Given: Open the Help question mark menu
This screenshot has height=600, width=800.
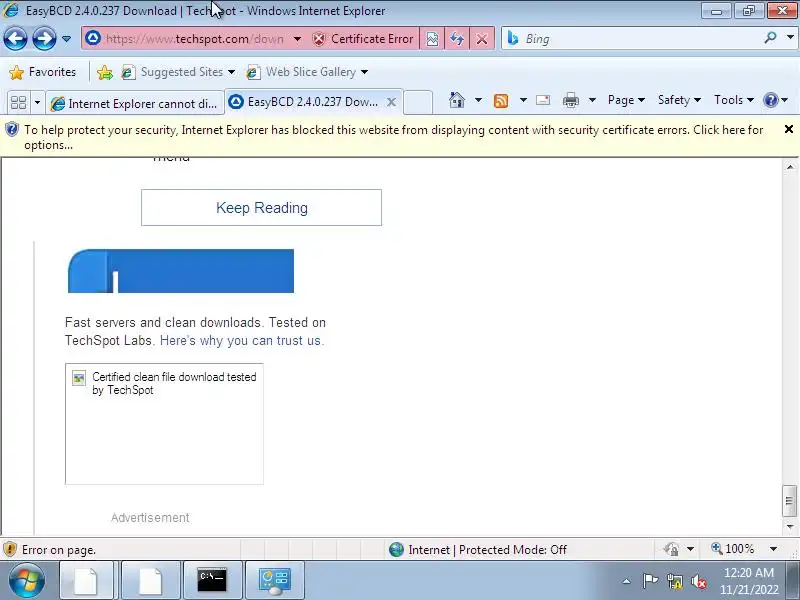Looking at the screenshot, I should coord(776,100).
